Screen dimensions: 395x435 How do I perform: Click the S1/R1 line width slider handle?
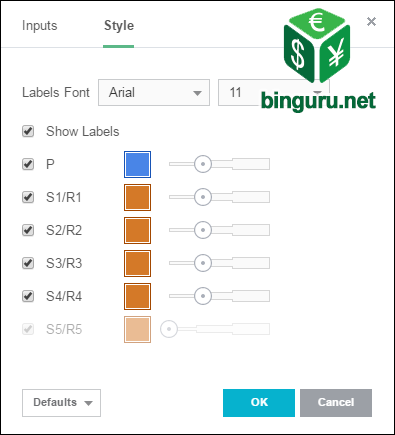click(x=203, y=197)
